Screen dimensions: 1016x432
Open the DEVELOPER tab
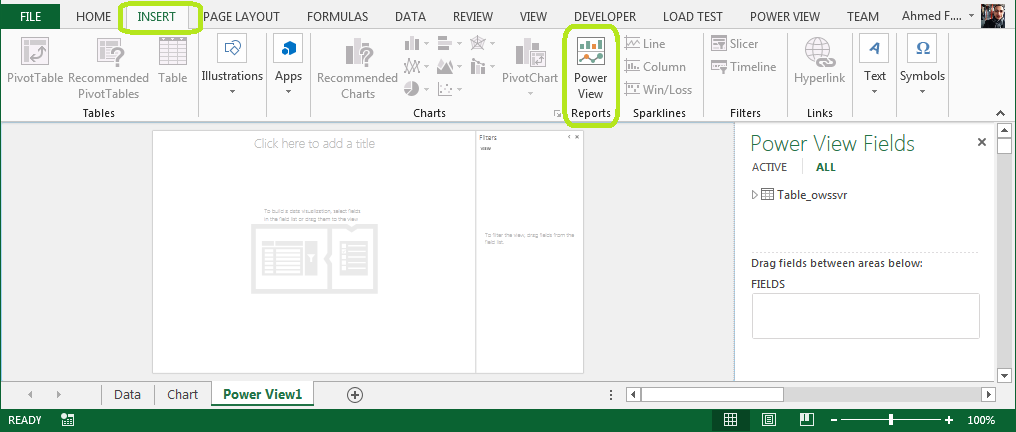coord(605,17)
